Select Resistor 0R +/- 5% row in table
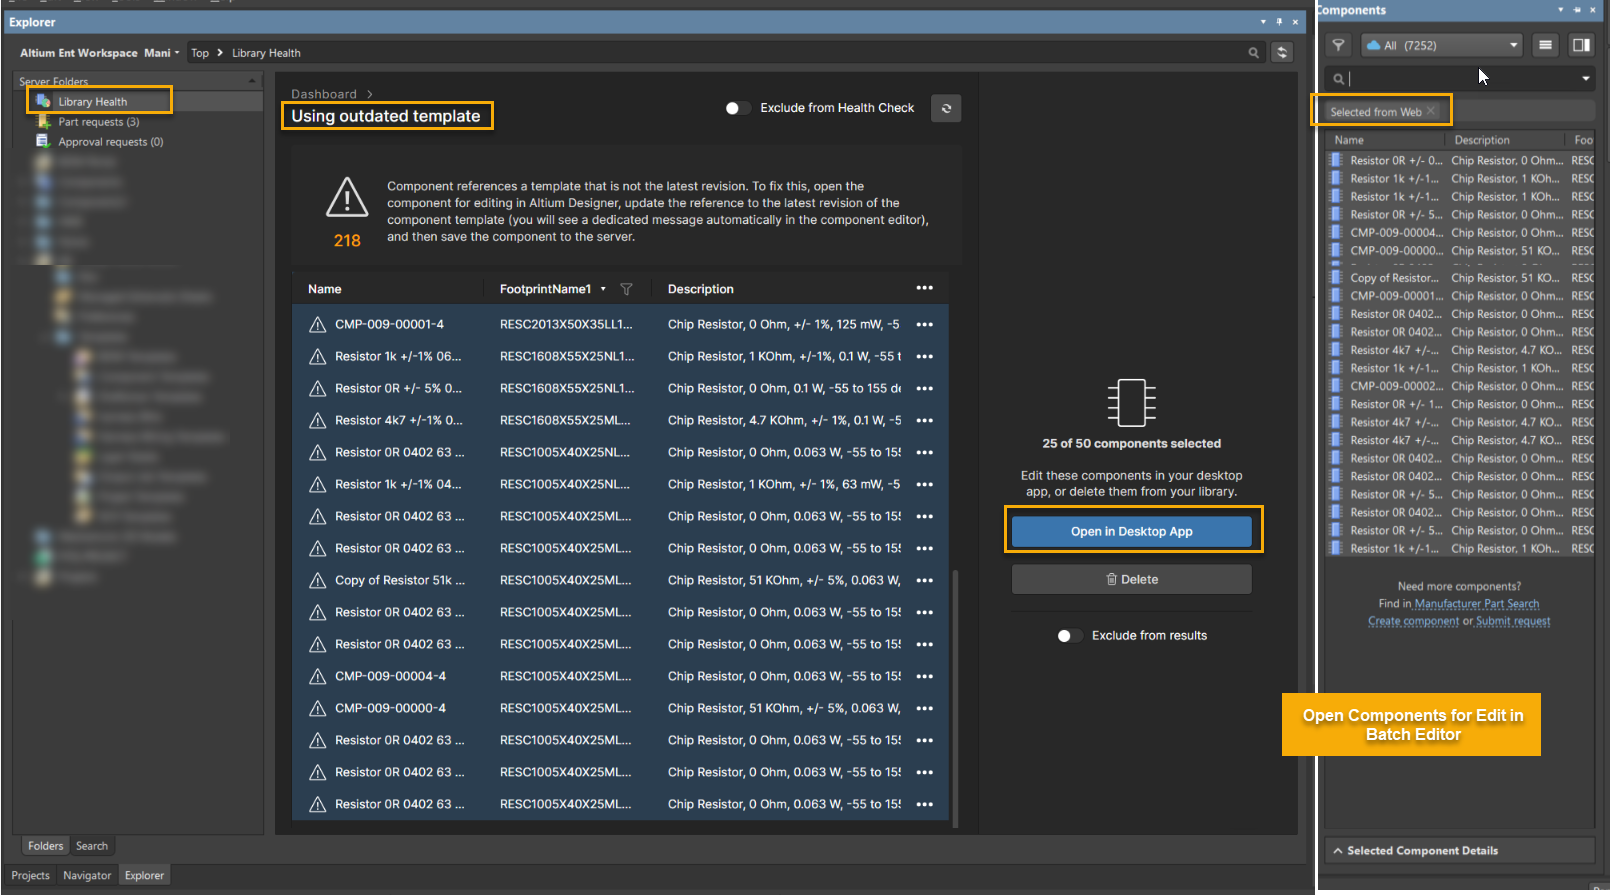Screen dimensions: 1610x895 click(620, 388)
